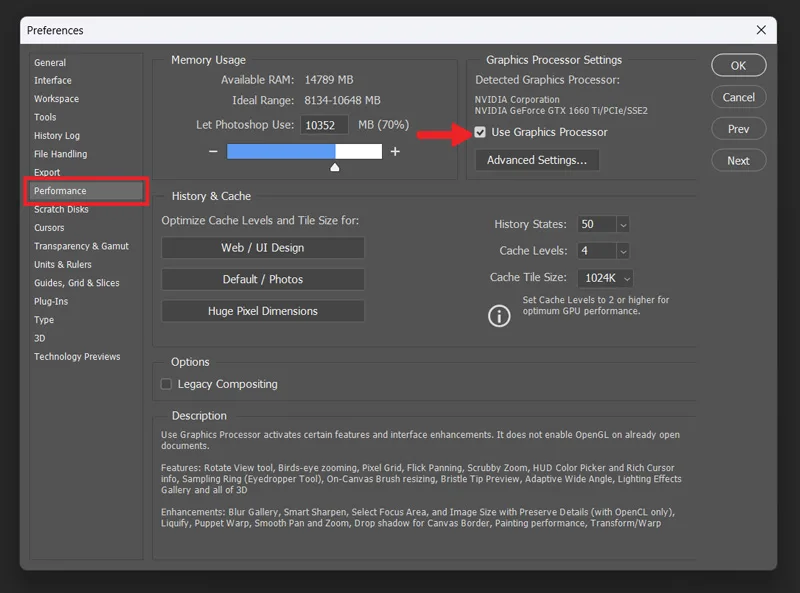
Task: Click the minus icon to decrease memory
Action: [x=213, y=152]
